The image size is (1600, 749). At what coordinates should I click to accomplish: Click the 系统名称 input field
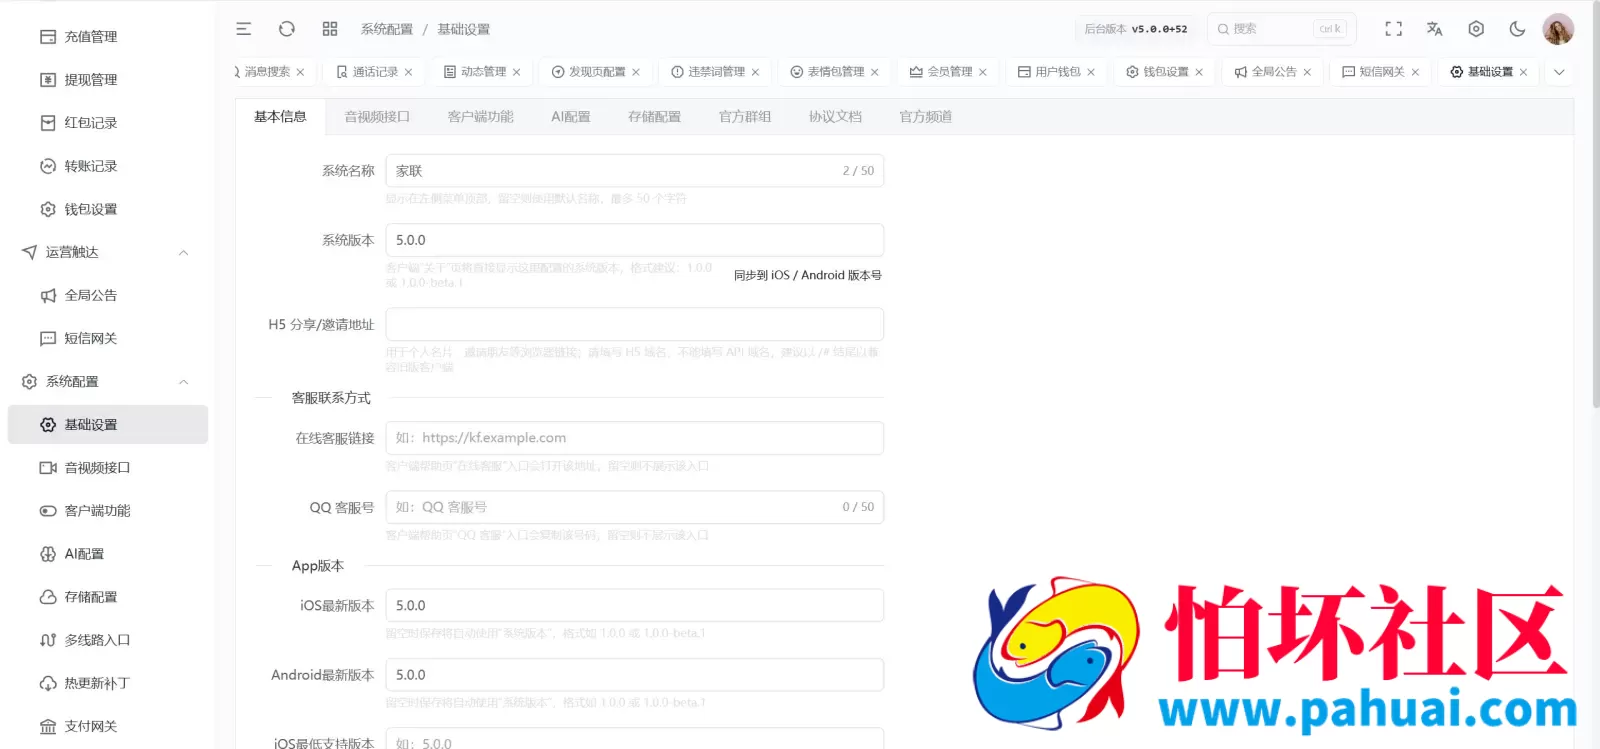tap(634, 171)
